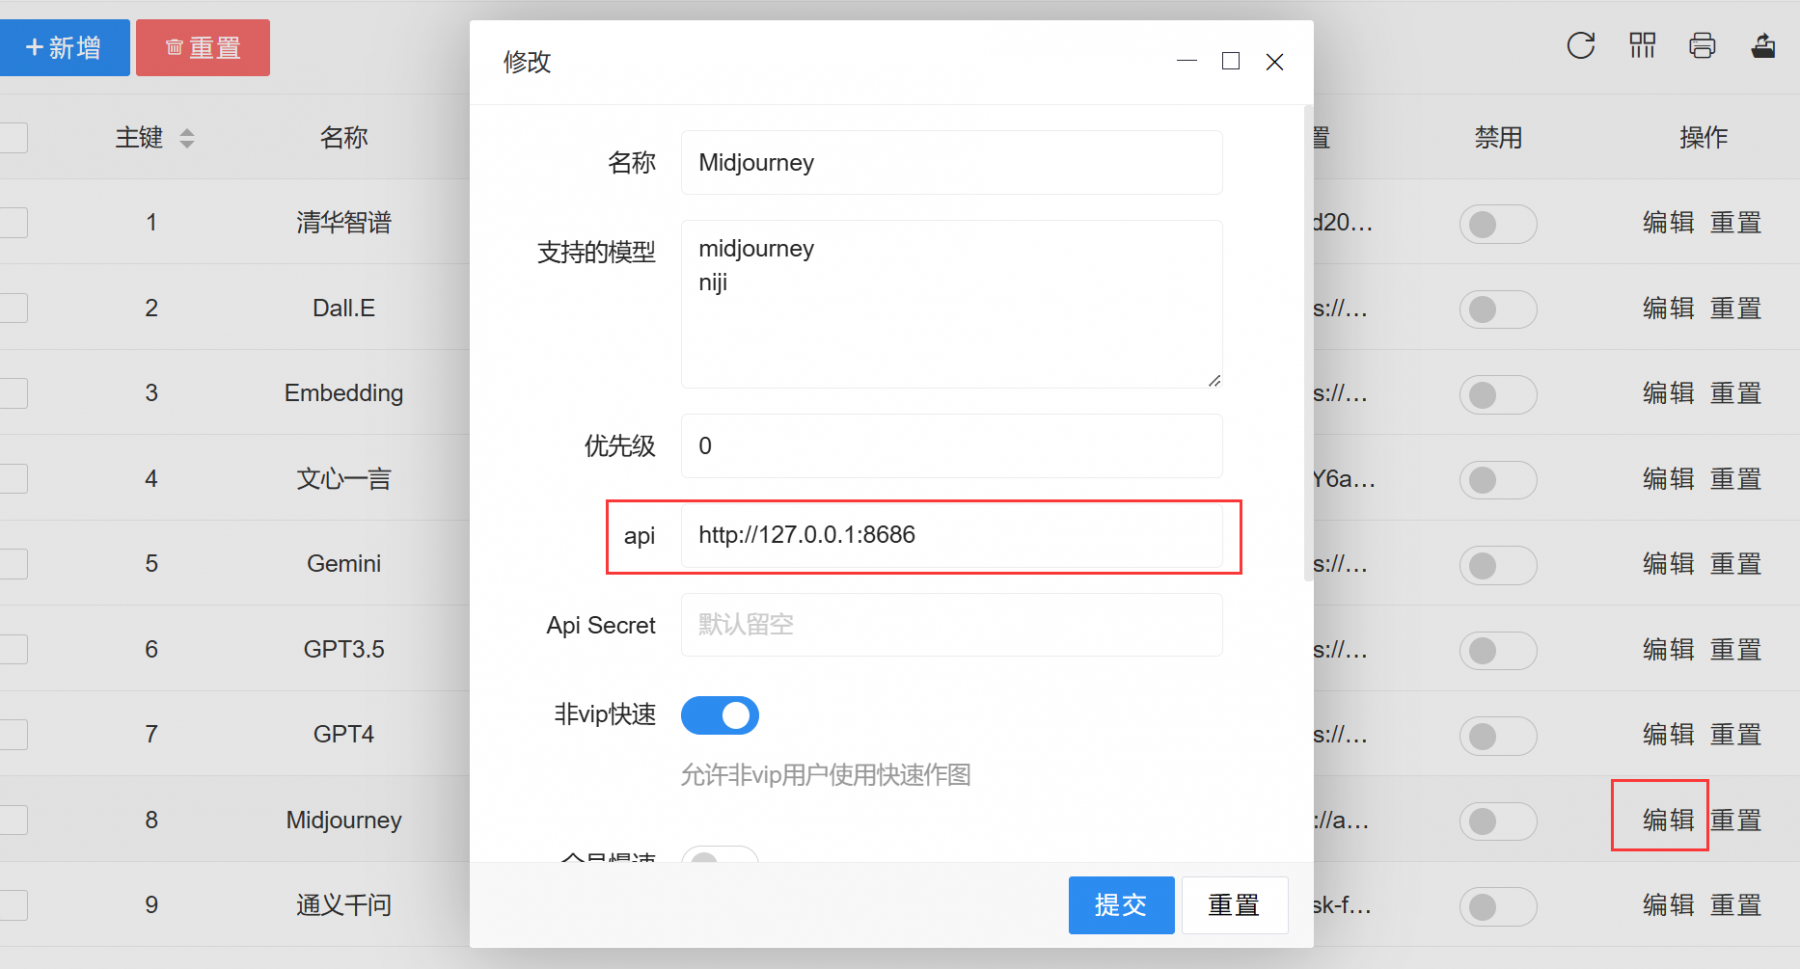This screenshot has height=969, width=1800.
Task: Click the Gemini name cell
Action: coord(344,564)
